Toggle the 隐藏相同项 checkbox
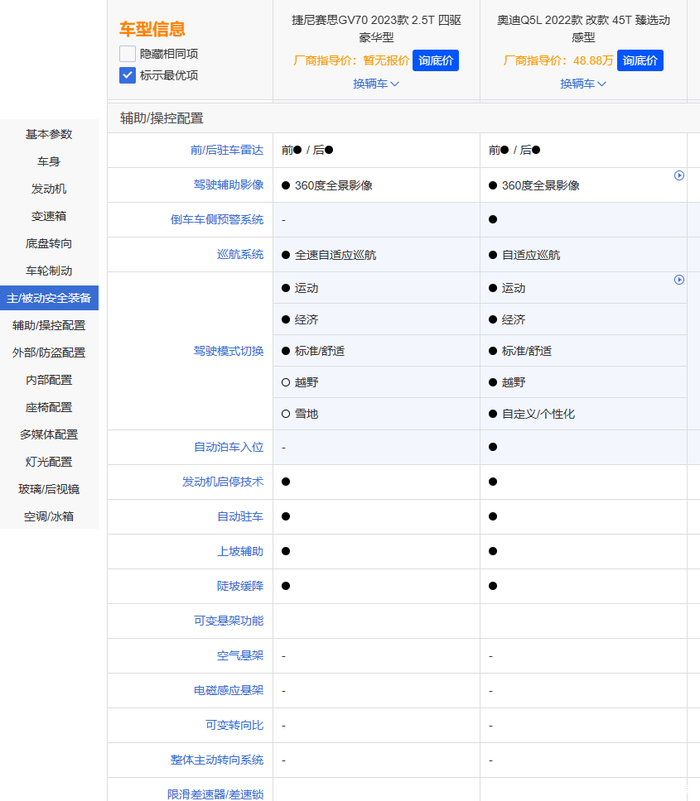Viewport: 700px width, 801px height. (x=127, y=54)
